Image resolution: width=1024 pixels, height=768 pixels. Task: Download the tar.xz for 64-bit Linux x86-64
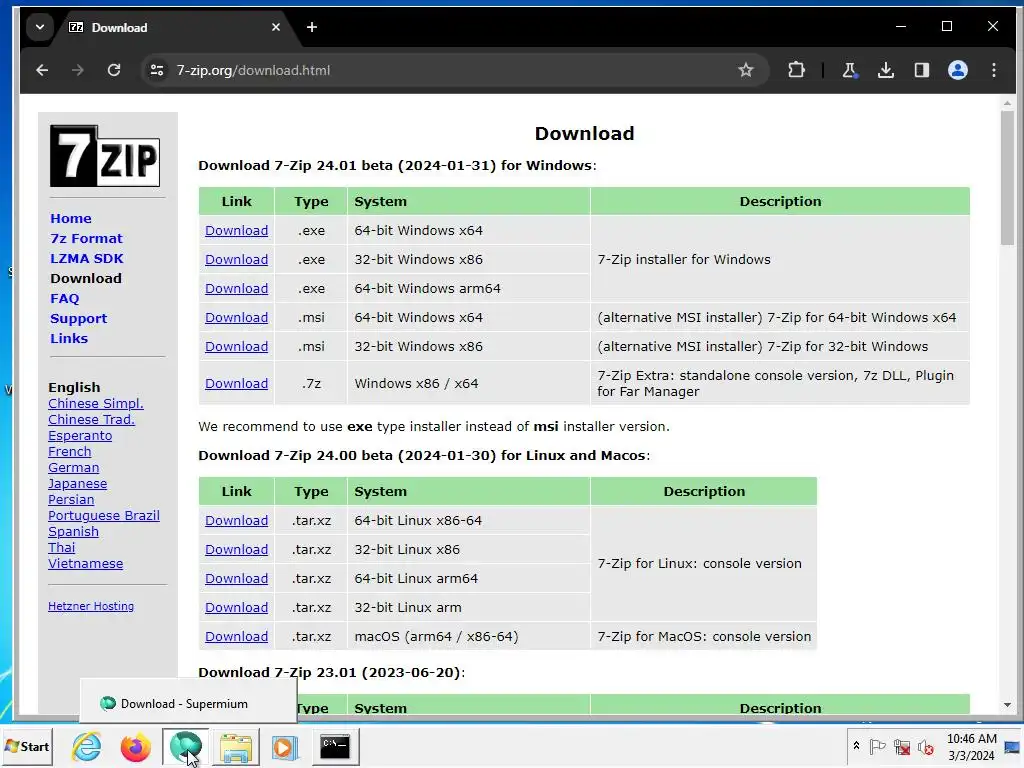[236, 520]
